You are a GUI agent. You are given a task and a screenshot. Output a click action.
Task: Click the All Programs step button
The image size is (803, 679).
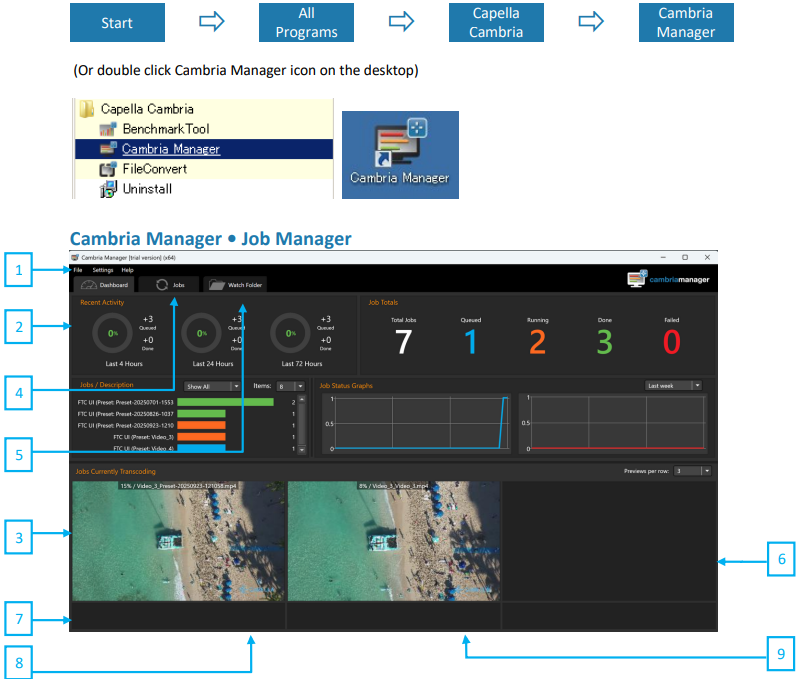tap(306, 23)
